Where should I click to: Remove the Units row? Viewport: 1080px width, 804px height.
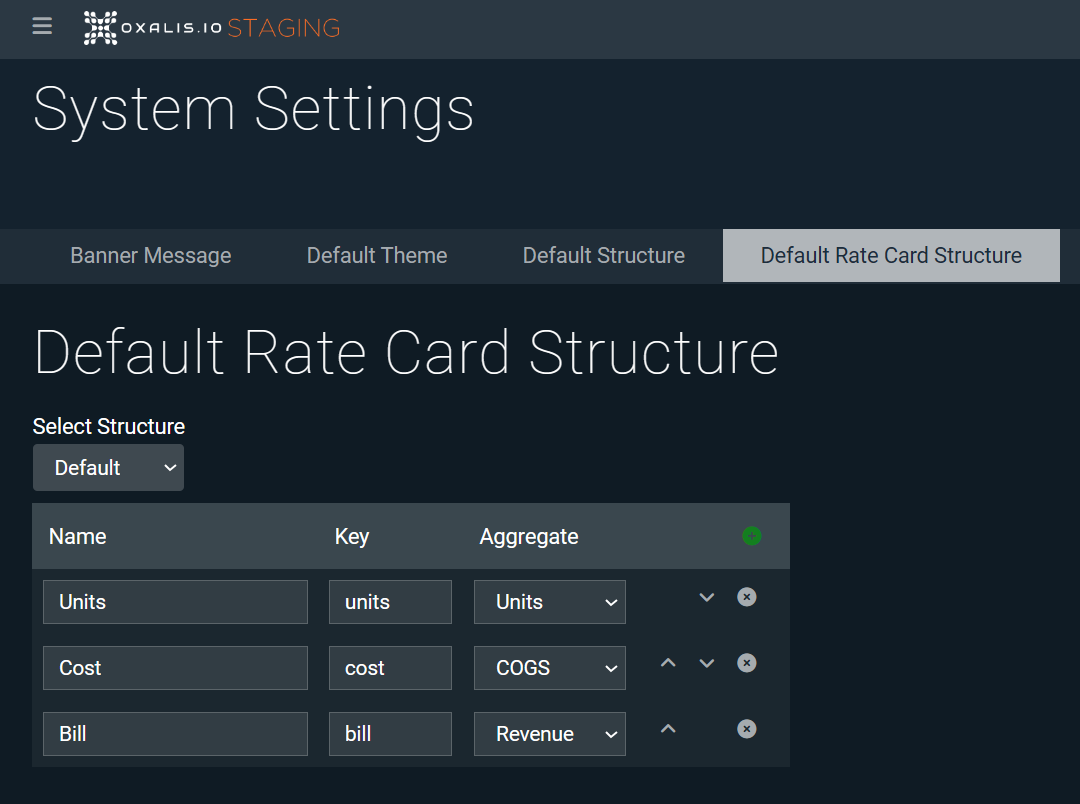point(747,597)
